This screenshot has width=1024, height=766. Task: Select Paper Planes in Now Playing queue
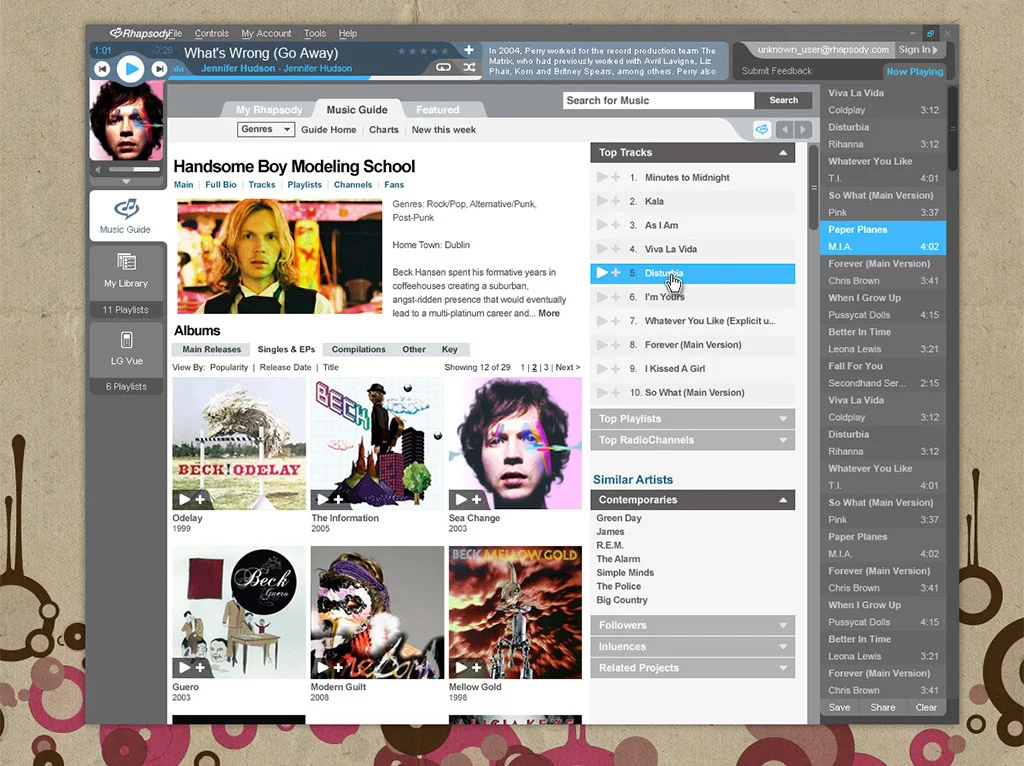pos(883,238)
